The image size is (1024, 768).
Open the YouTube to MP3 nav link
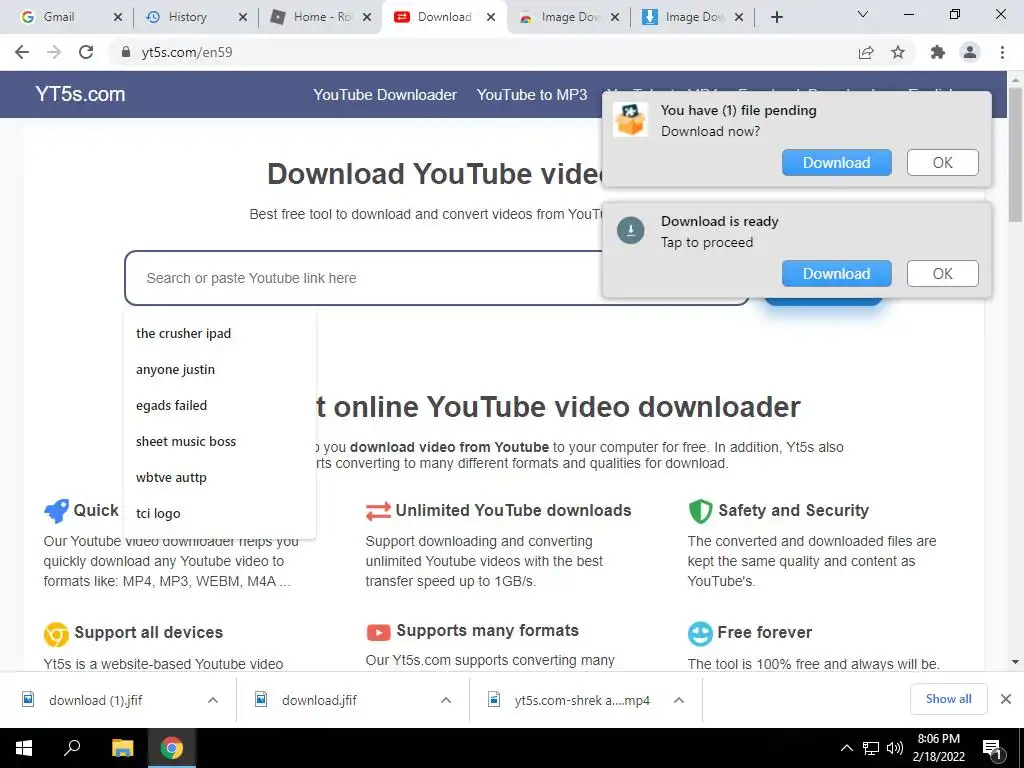532,95
